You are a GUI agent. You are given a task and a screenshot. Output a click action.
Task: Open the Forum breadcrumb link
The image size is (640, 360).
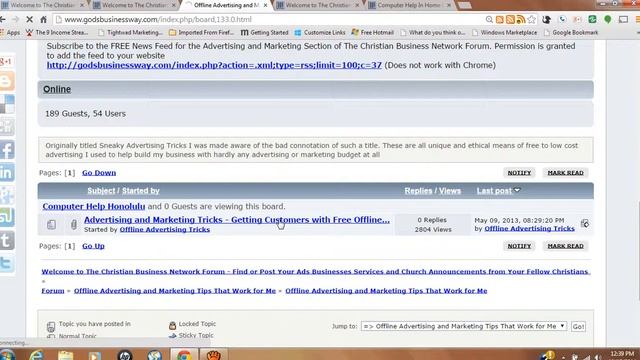(x=53, y=291)
